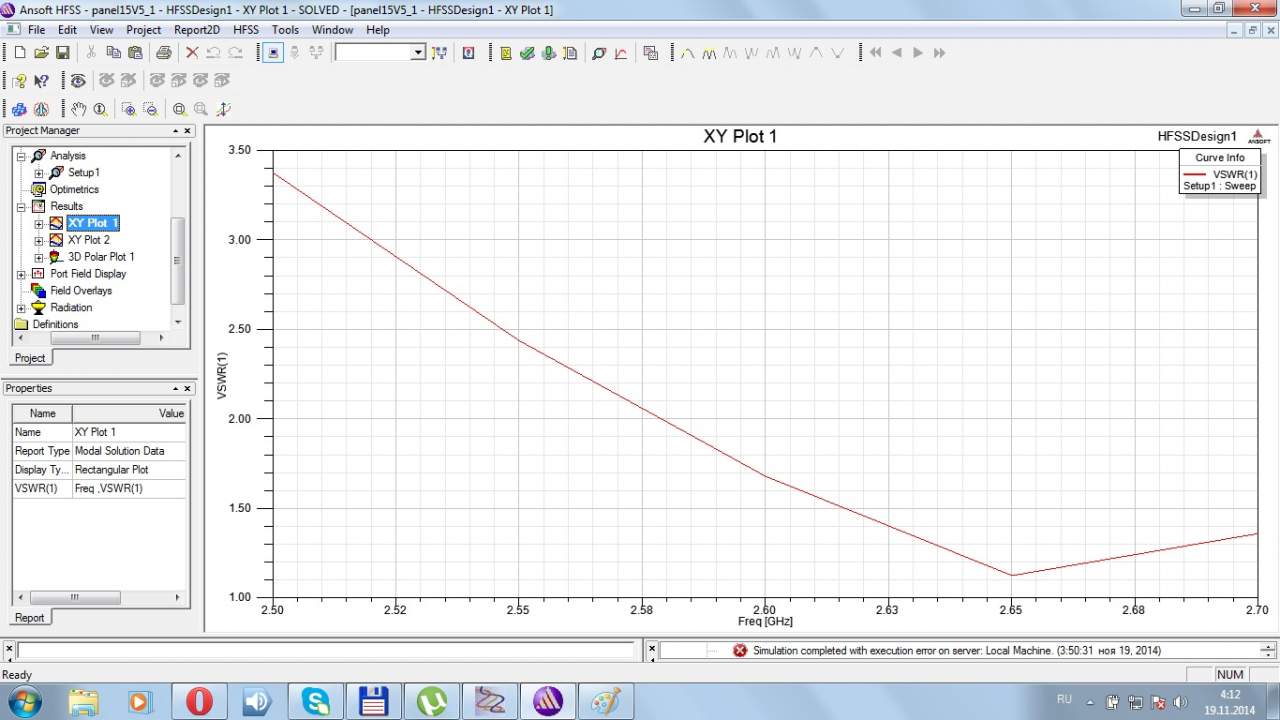This screenshot has height=720, width=1280.
Task: Paste from clipboard toolbar icon
Action: [x=135, y=52]
